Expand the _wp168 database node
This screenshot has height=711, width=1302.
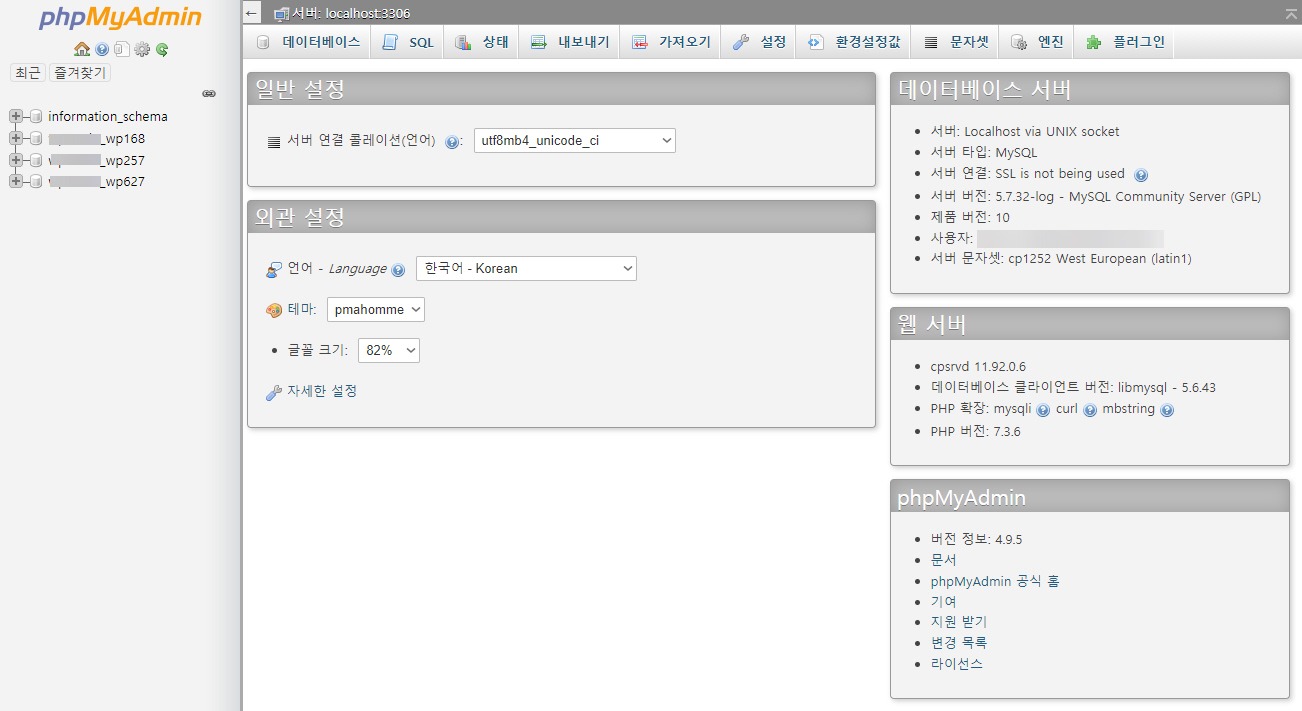click(15, 139)
